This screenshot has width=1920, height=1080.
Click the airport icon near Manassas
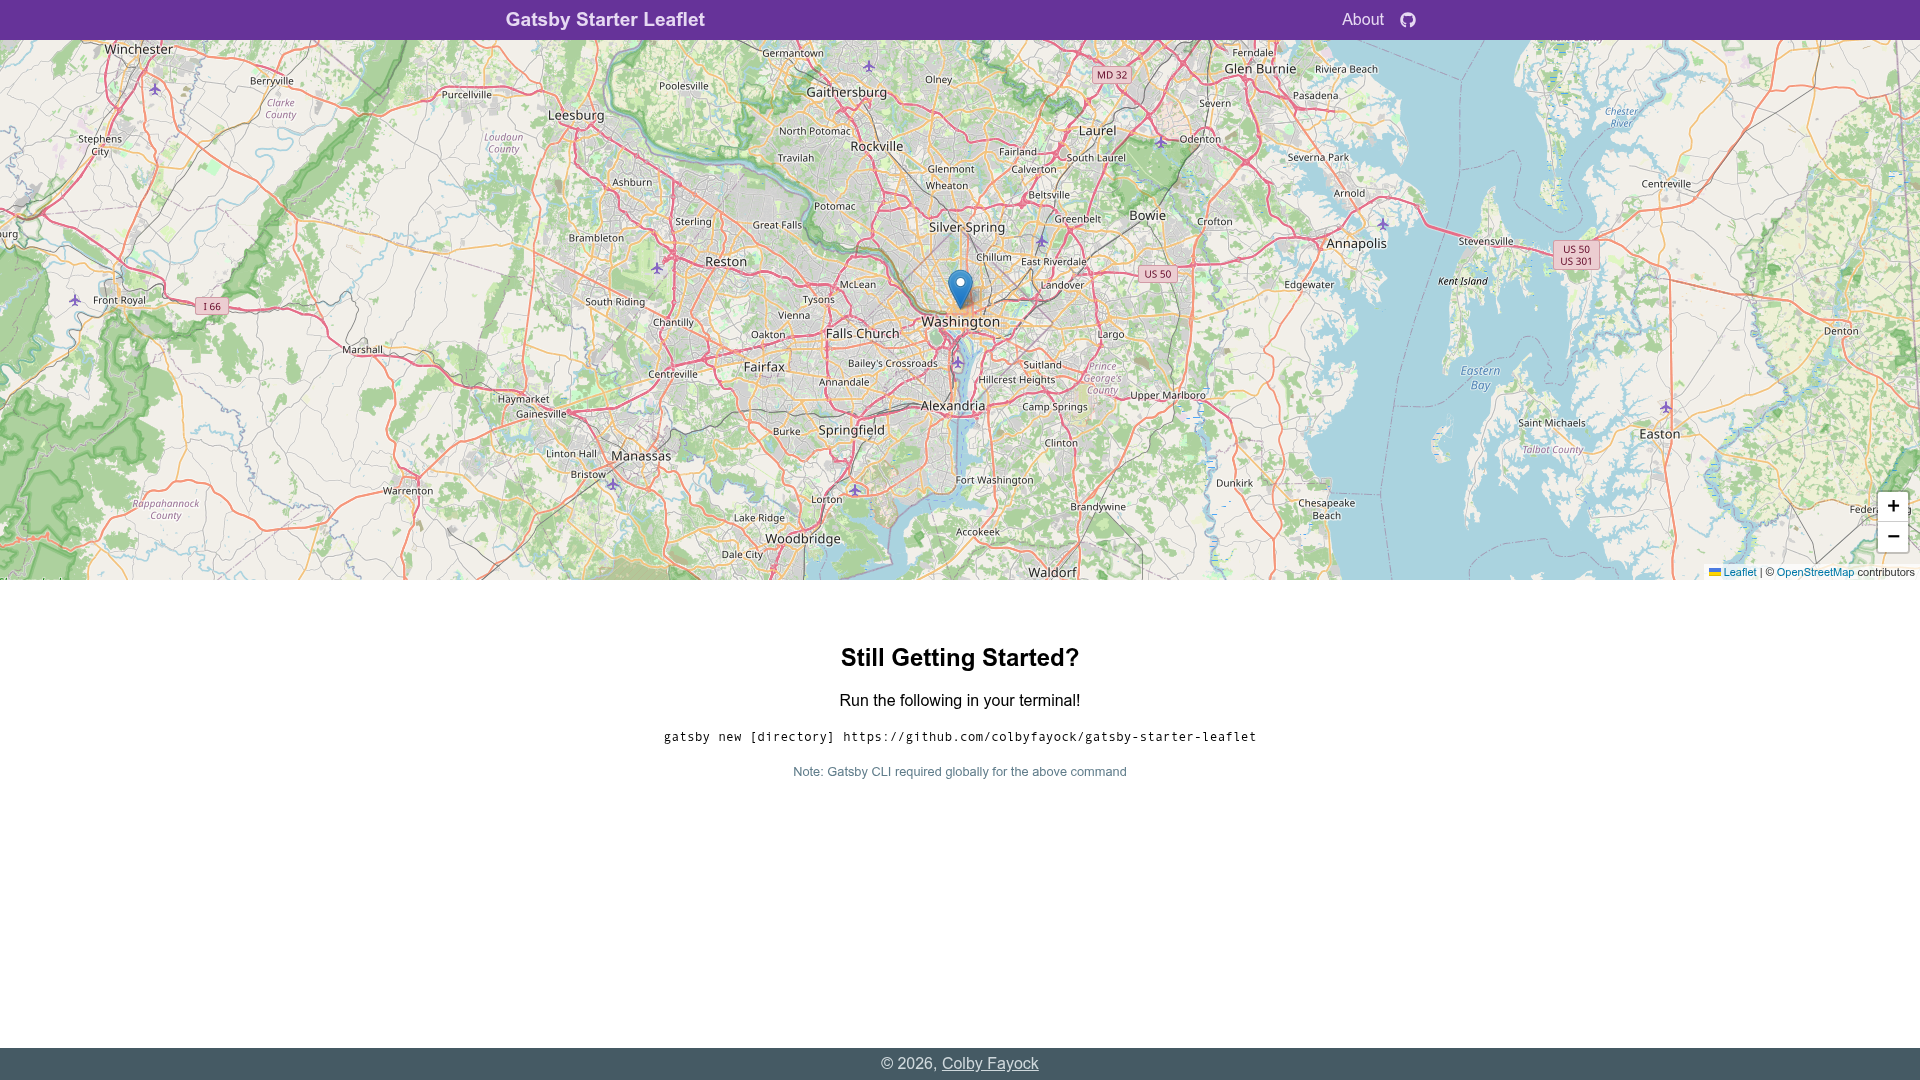613,484
